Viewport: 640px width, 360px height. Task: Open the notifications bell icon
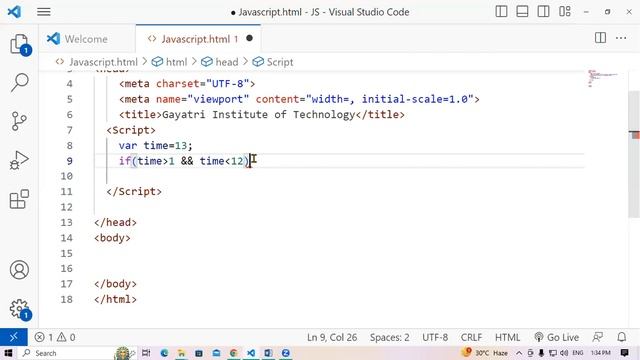[622, 337]
